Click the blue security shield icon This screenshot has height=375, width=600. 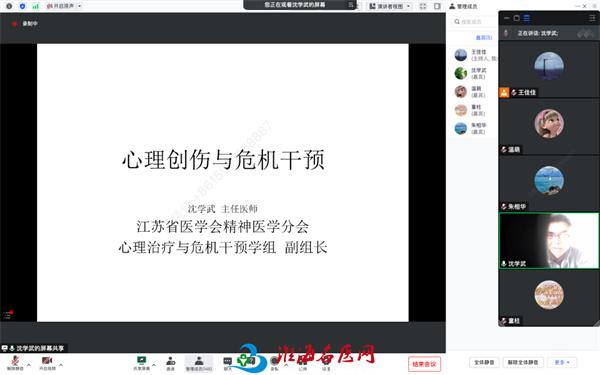[x=22, y=6]
